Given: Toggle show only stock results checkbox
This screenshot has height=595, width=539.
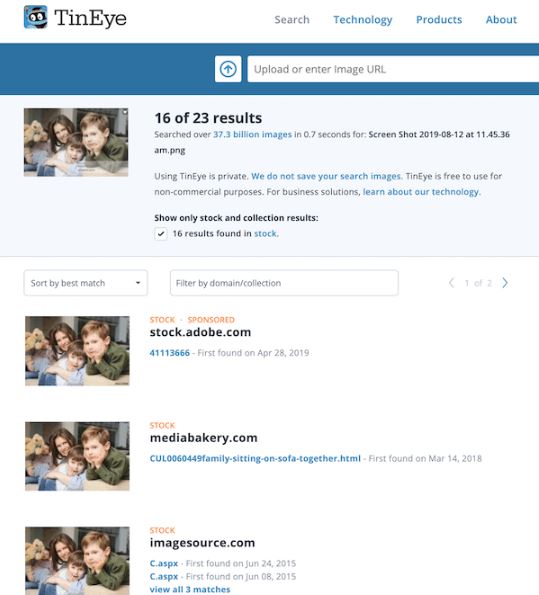Looking at the screenshot, I should (161, 233).
